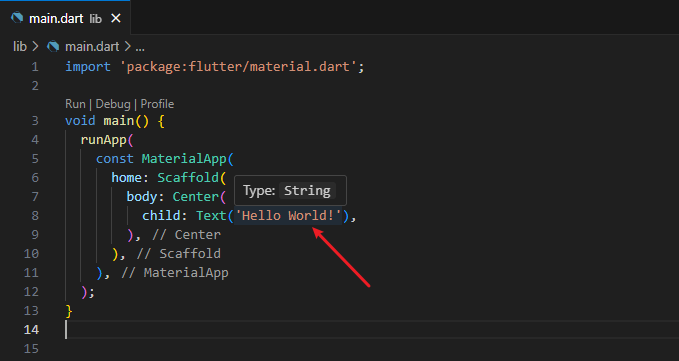
Task: Click the Dart icon in the breadcrumb
Action: pos(53,46)
